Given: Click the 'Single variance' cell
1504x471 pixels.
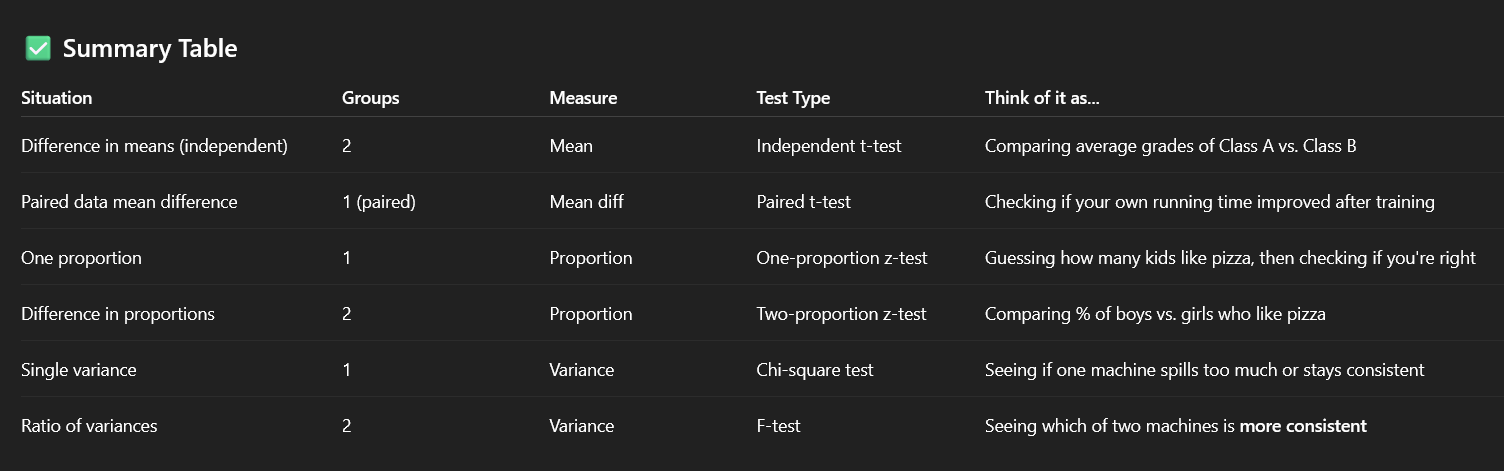Looking at the screenshot, I should (79, 370).
